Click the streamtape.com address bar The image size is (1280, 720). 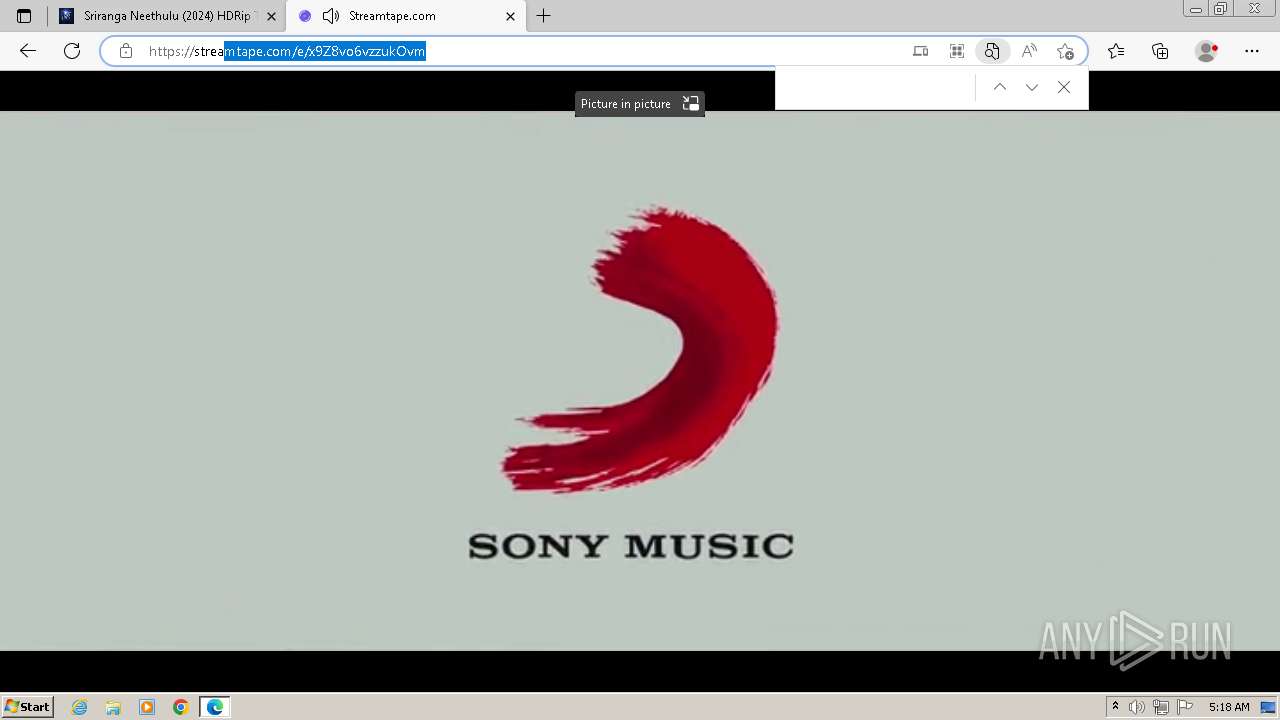(x=520, y=51)
